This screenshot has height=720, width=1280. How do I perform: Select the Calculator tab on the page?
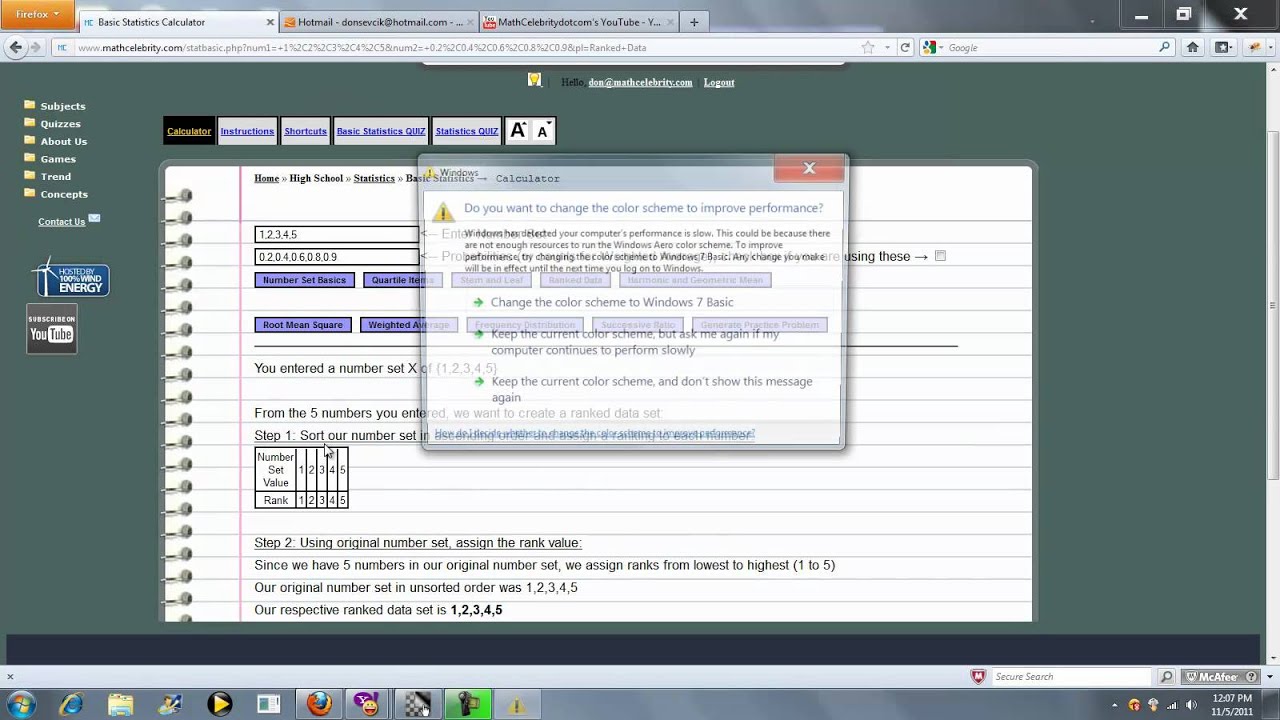tap(189, 131)
